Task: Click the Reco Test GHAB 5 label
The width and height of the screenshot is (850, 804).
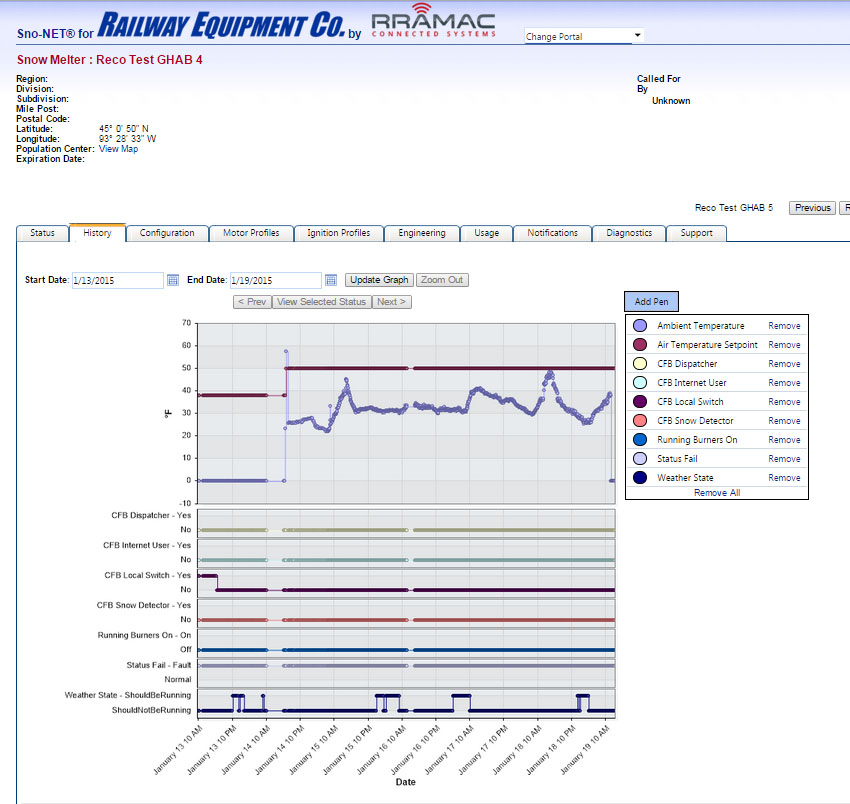Action: tap(733, 208)
